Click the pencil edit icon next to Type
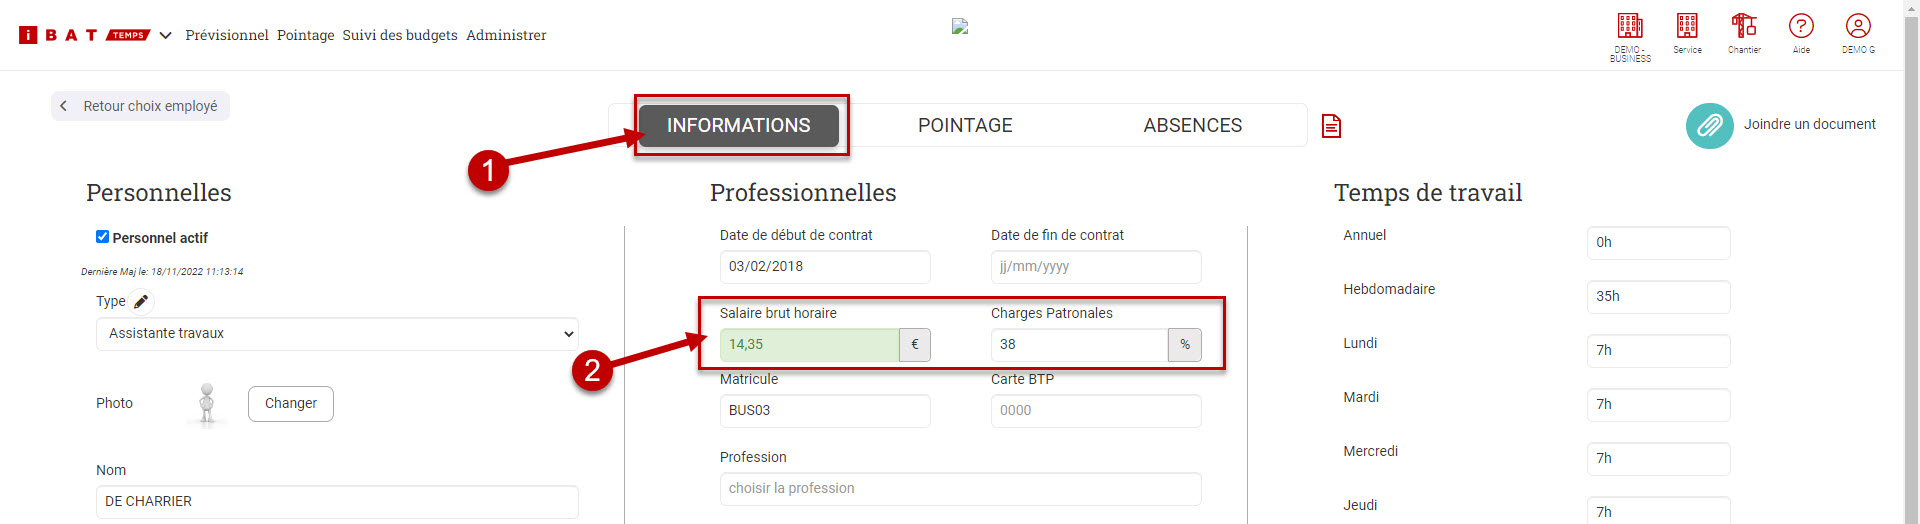The height and width of the screenshot is (524, 1920). 142,301
